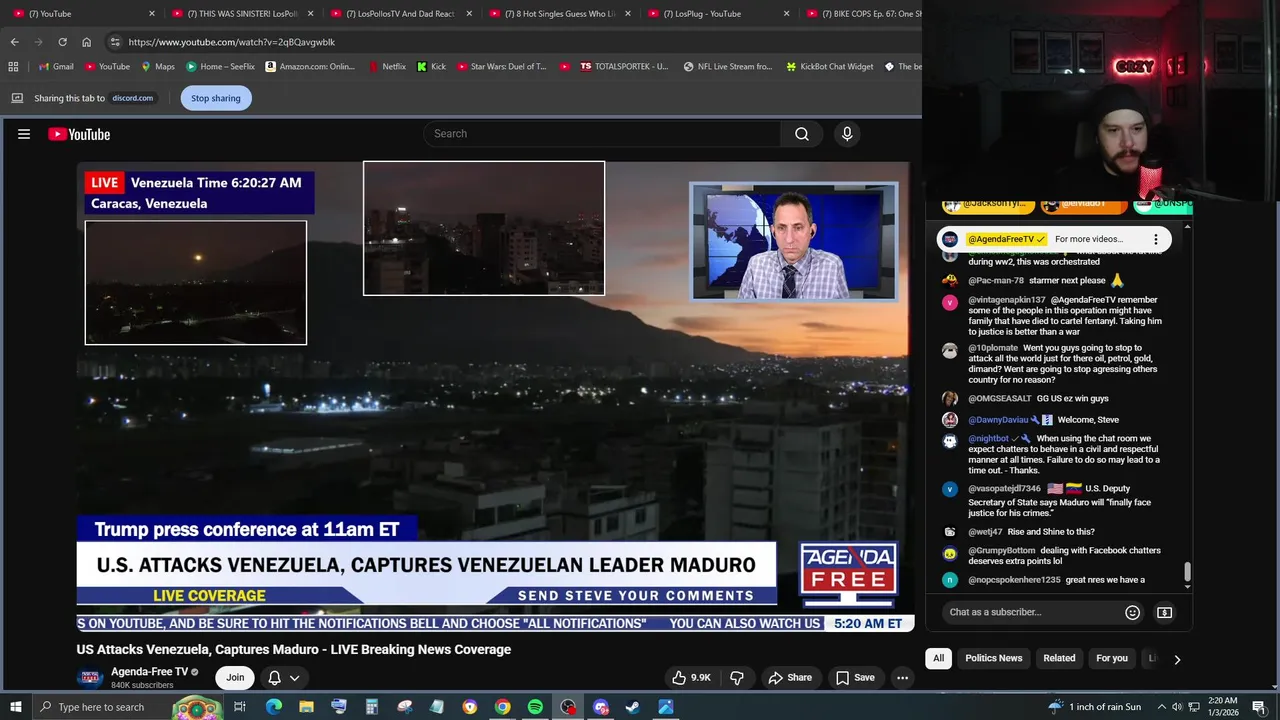Image resolution: width=1280 pixels, height=720 pixels.
Task: Select the 'Related' chip
Action: (x=1059, y=658)
